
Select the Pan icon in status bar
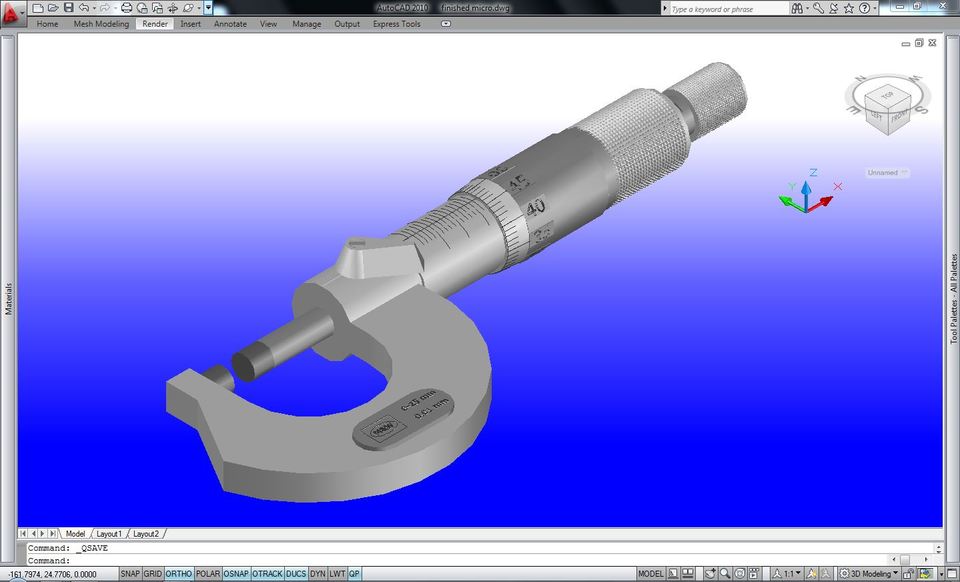pyautogui.click(x=711, y=573)
